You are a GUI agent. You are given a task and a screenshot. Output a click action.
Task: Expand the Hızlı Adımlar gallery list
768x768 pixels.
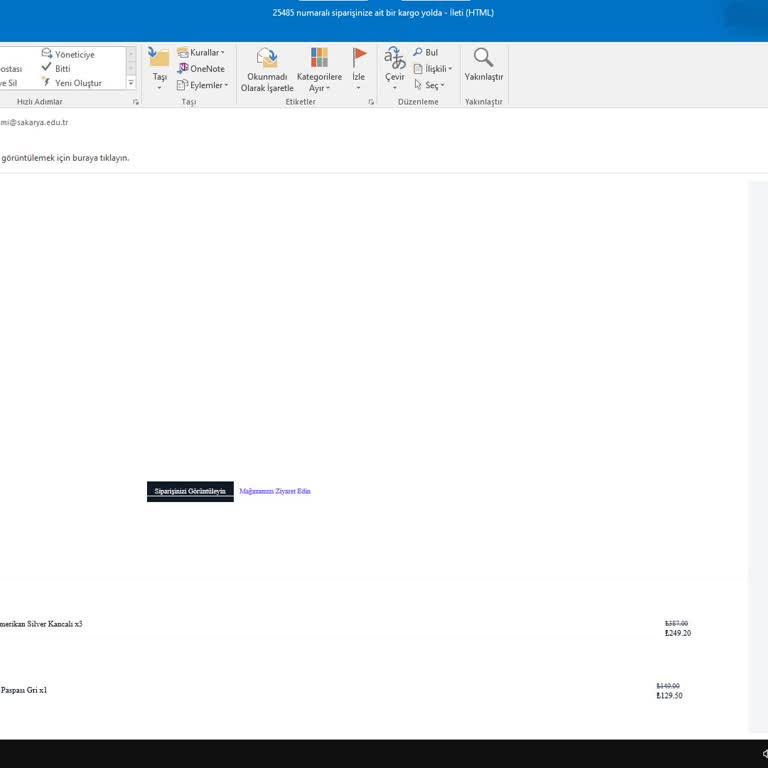(131, 83)
